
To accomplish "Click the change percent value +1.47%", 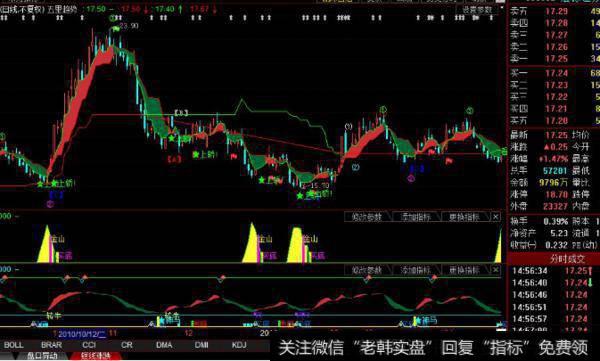I will pos(553,158).
